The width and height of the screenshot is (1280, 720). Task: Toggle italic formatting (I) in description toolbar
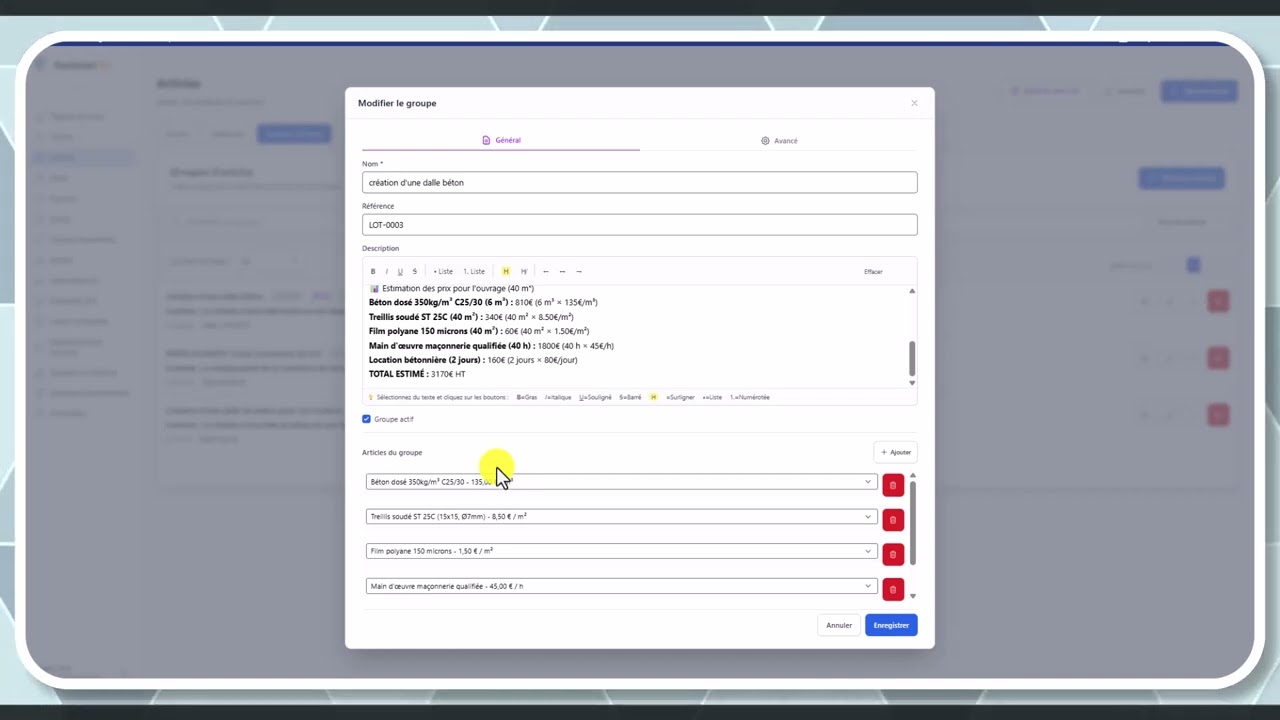coord(387,271)
